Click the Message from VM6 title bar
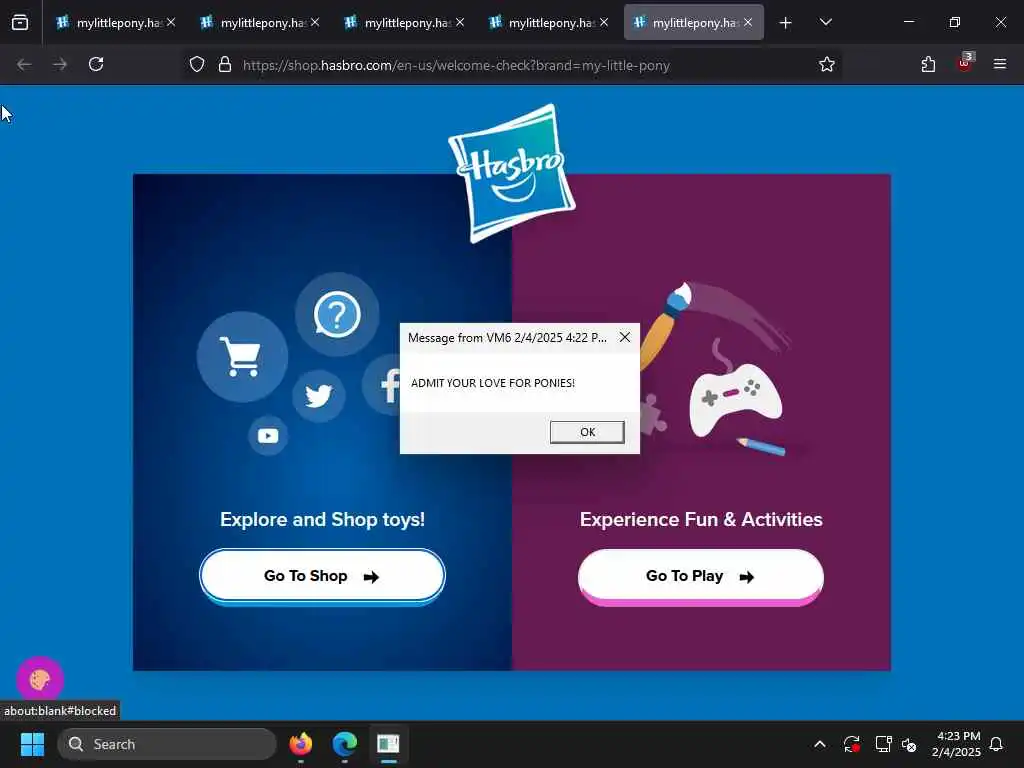The height and width of the screenshot is (768, 1024). [x=507, y=338]
